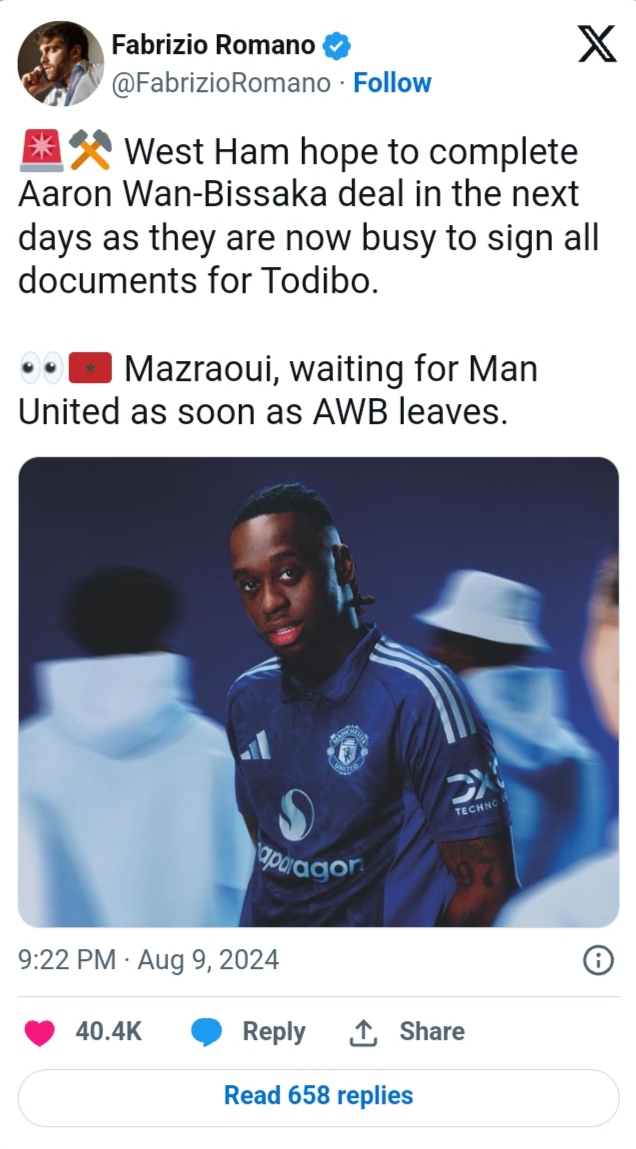This screenshot has width=636, height=1149.
Task: Open the tweet timestamp 9:22 PM Aug 9, 2024
Action: pyautogui.click(x=149, y=960)
